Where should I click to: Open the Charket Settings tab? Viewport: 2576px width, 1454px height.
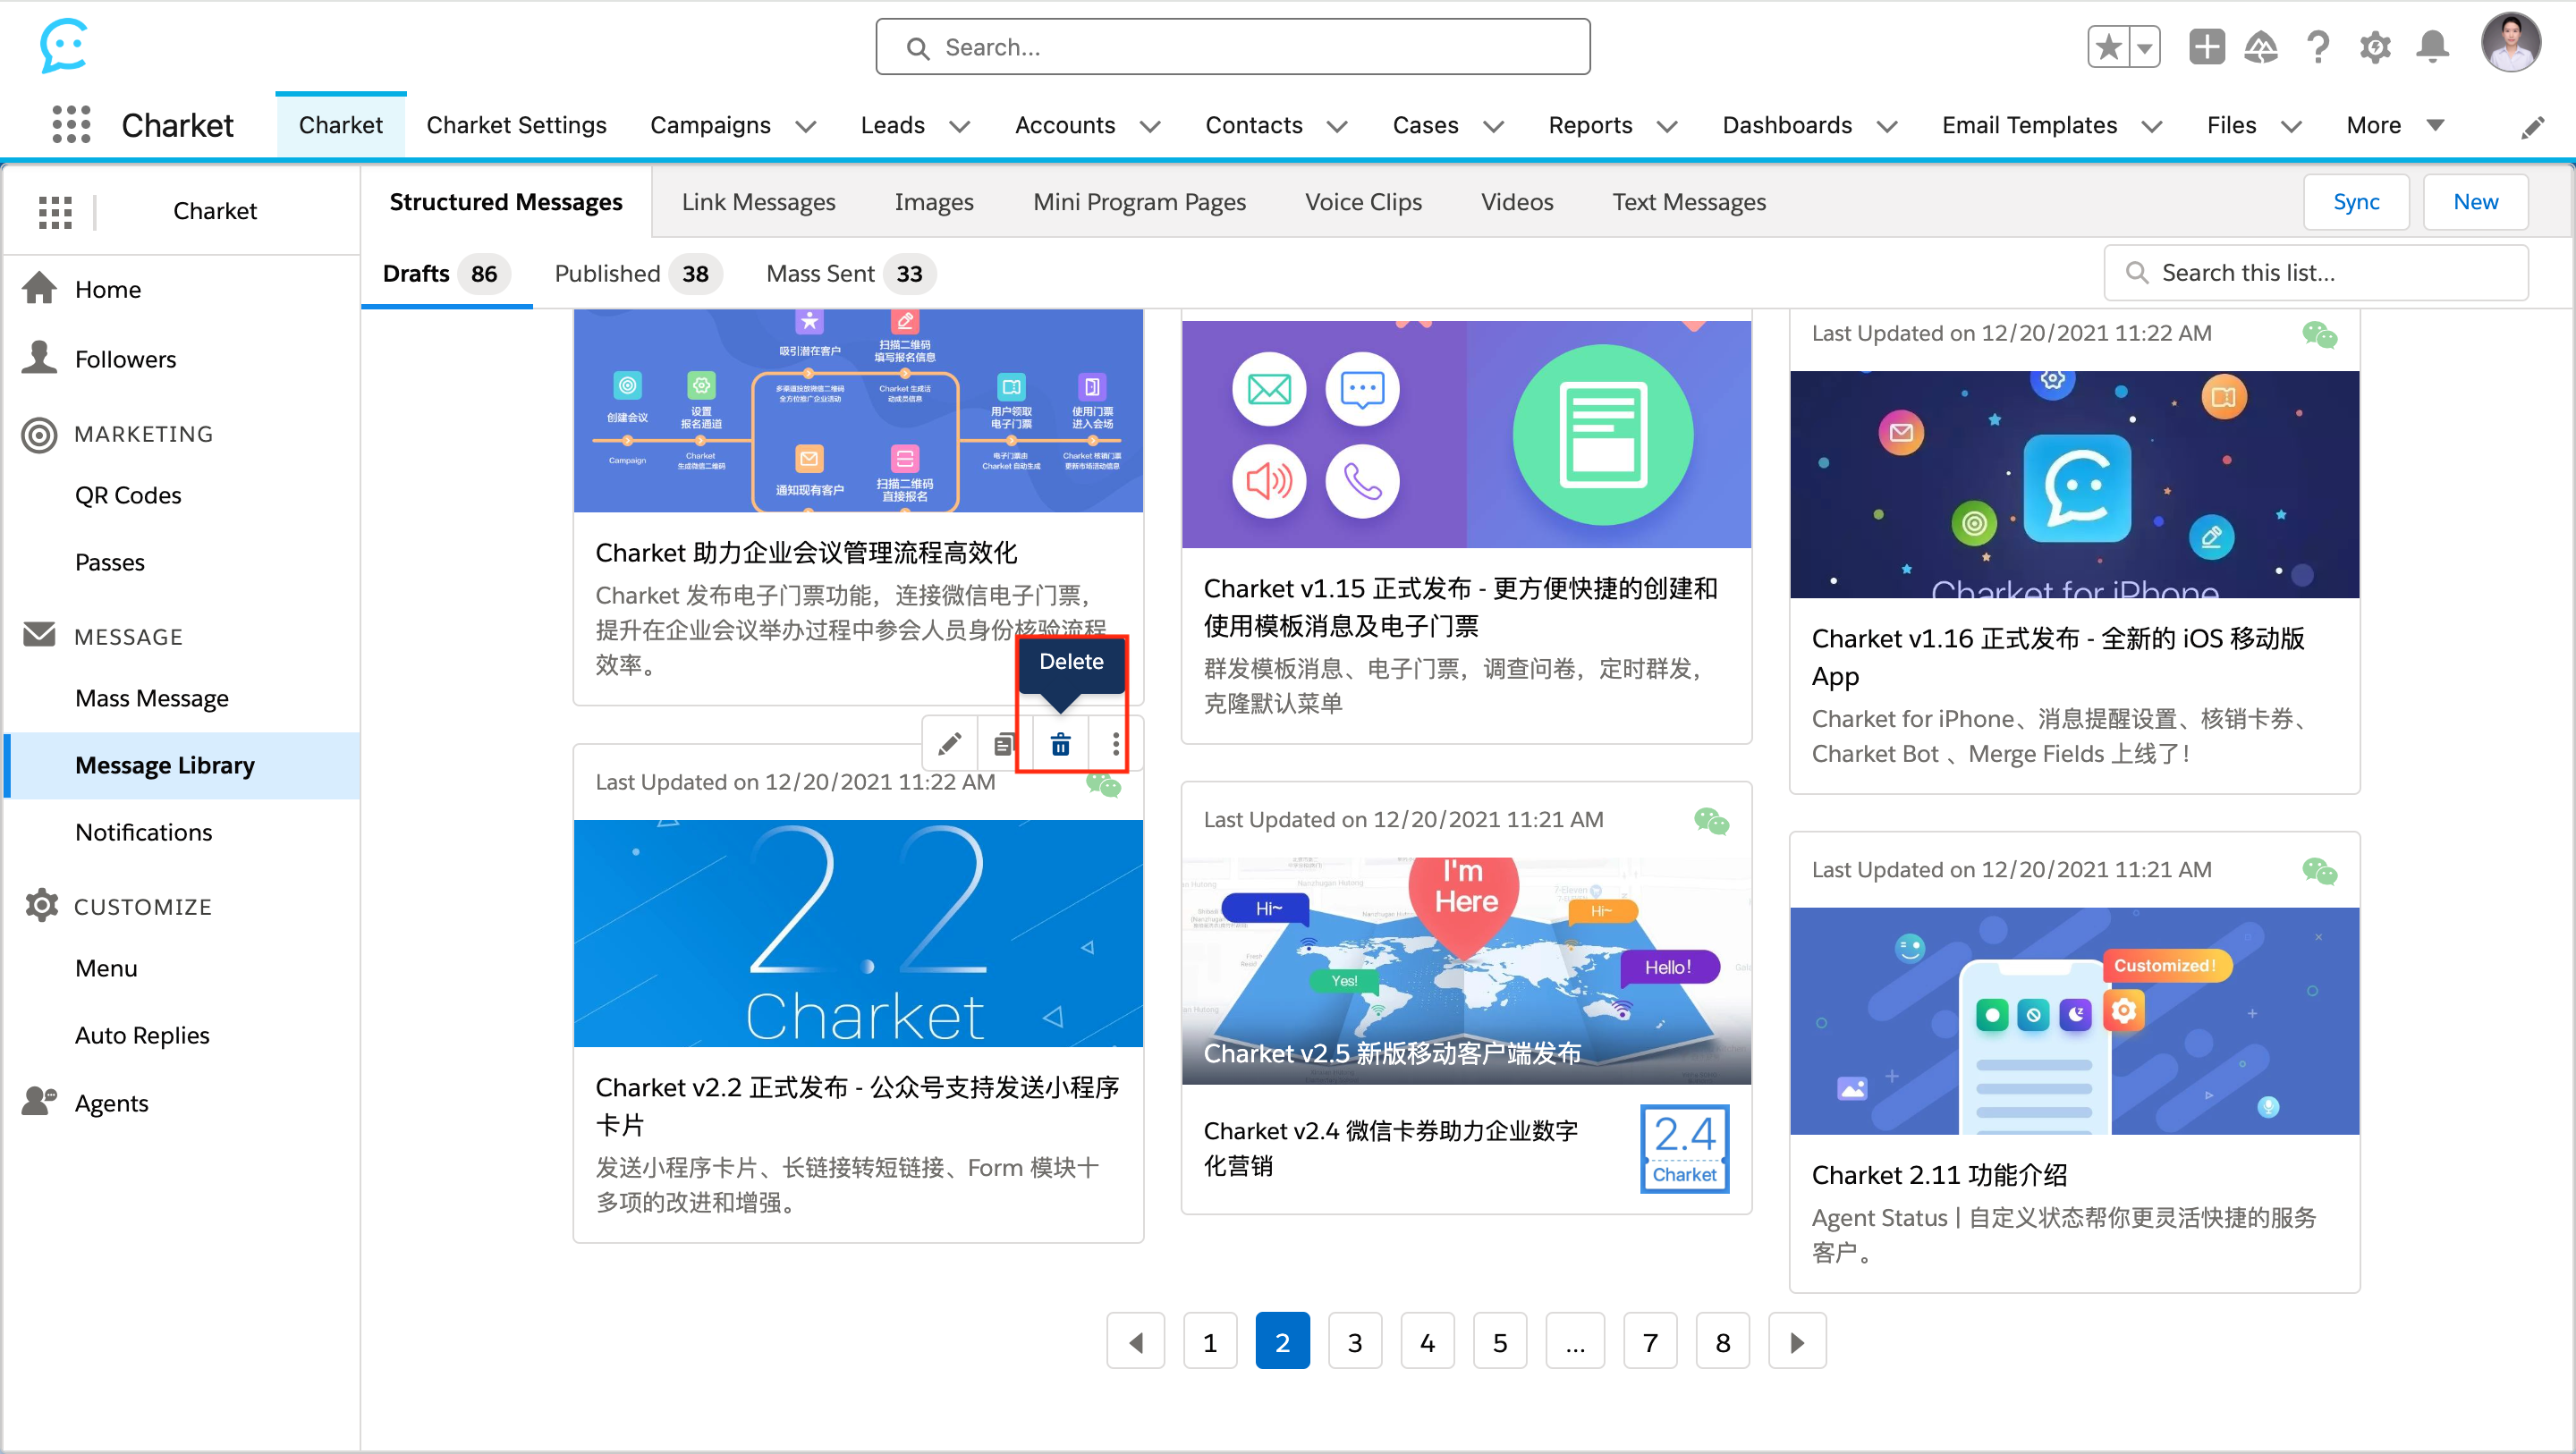pyautogui.click(x=516, y=125)
